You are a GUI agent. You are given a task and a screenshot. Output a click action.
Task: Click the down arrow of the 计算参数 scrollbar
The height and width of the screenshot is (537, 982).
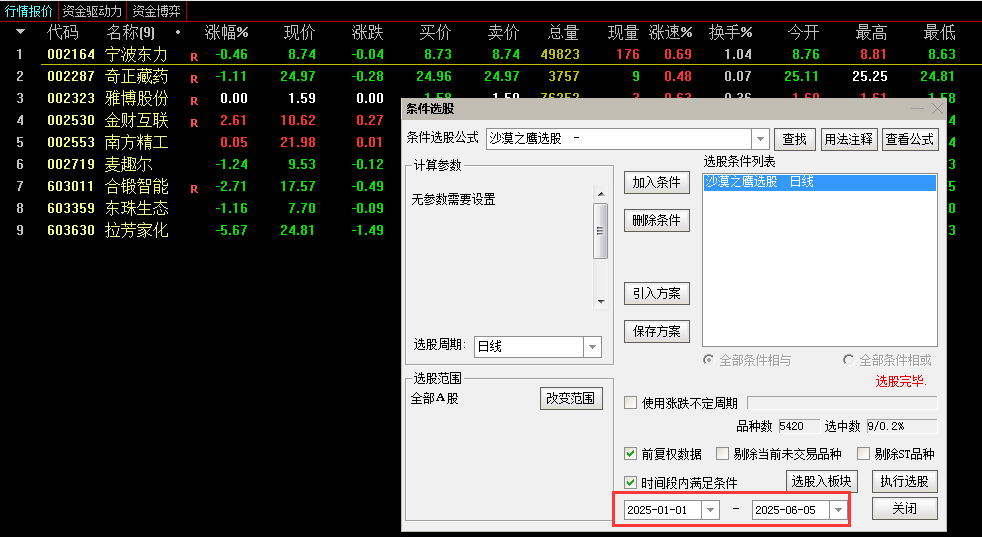[601, 301]
